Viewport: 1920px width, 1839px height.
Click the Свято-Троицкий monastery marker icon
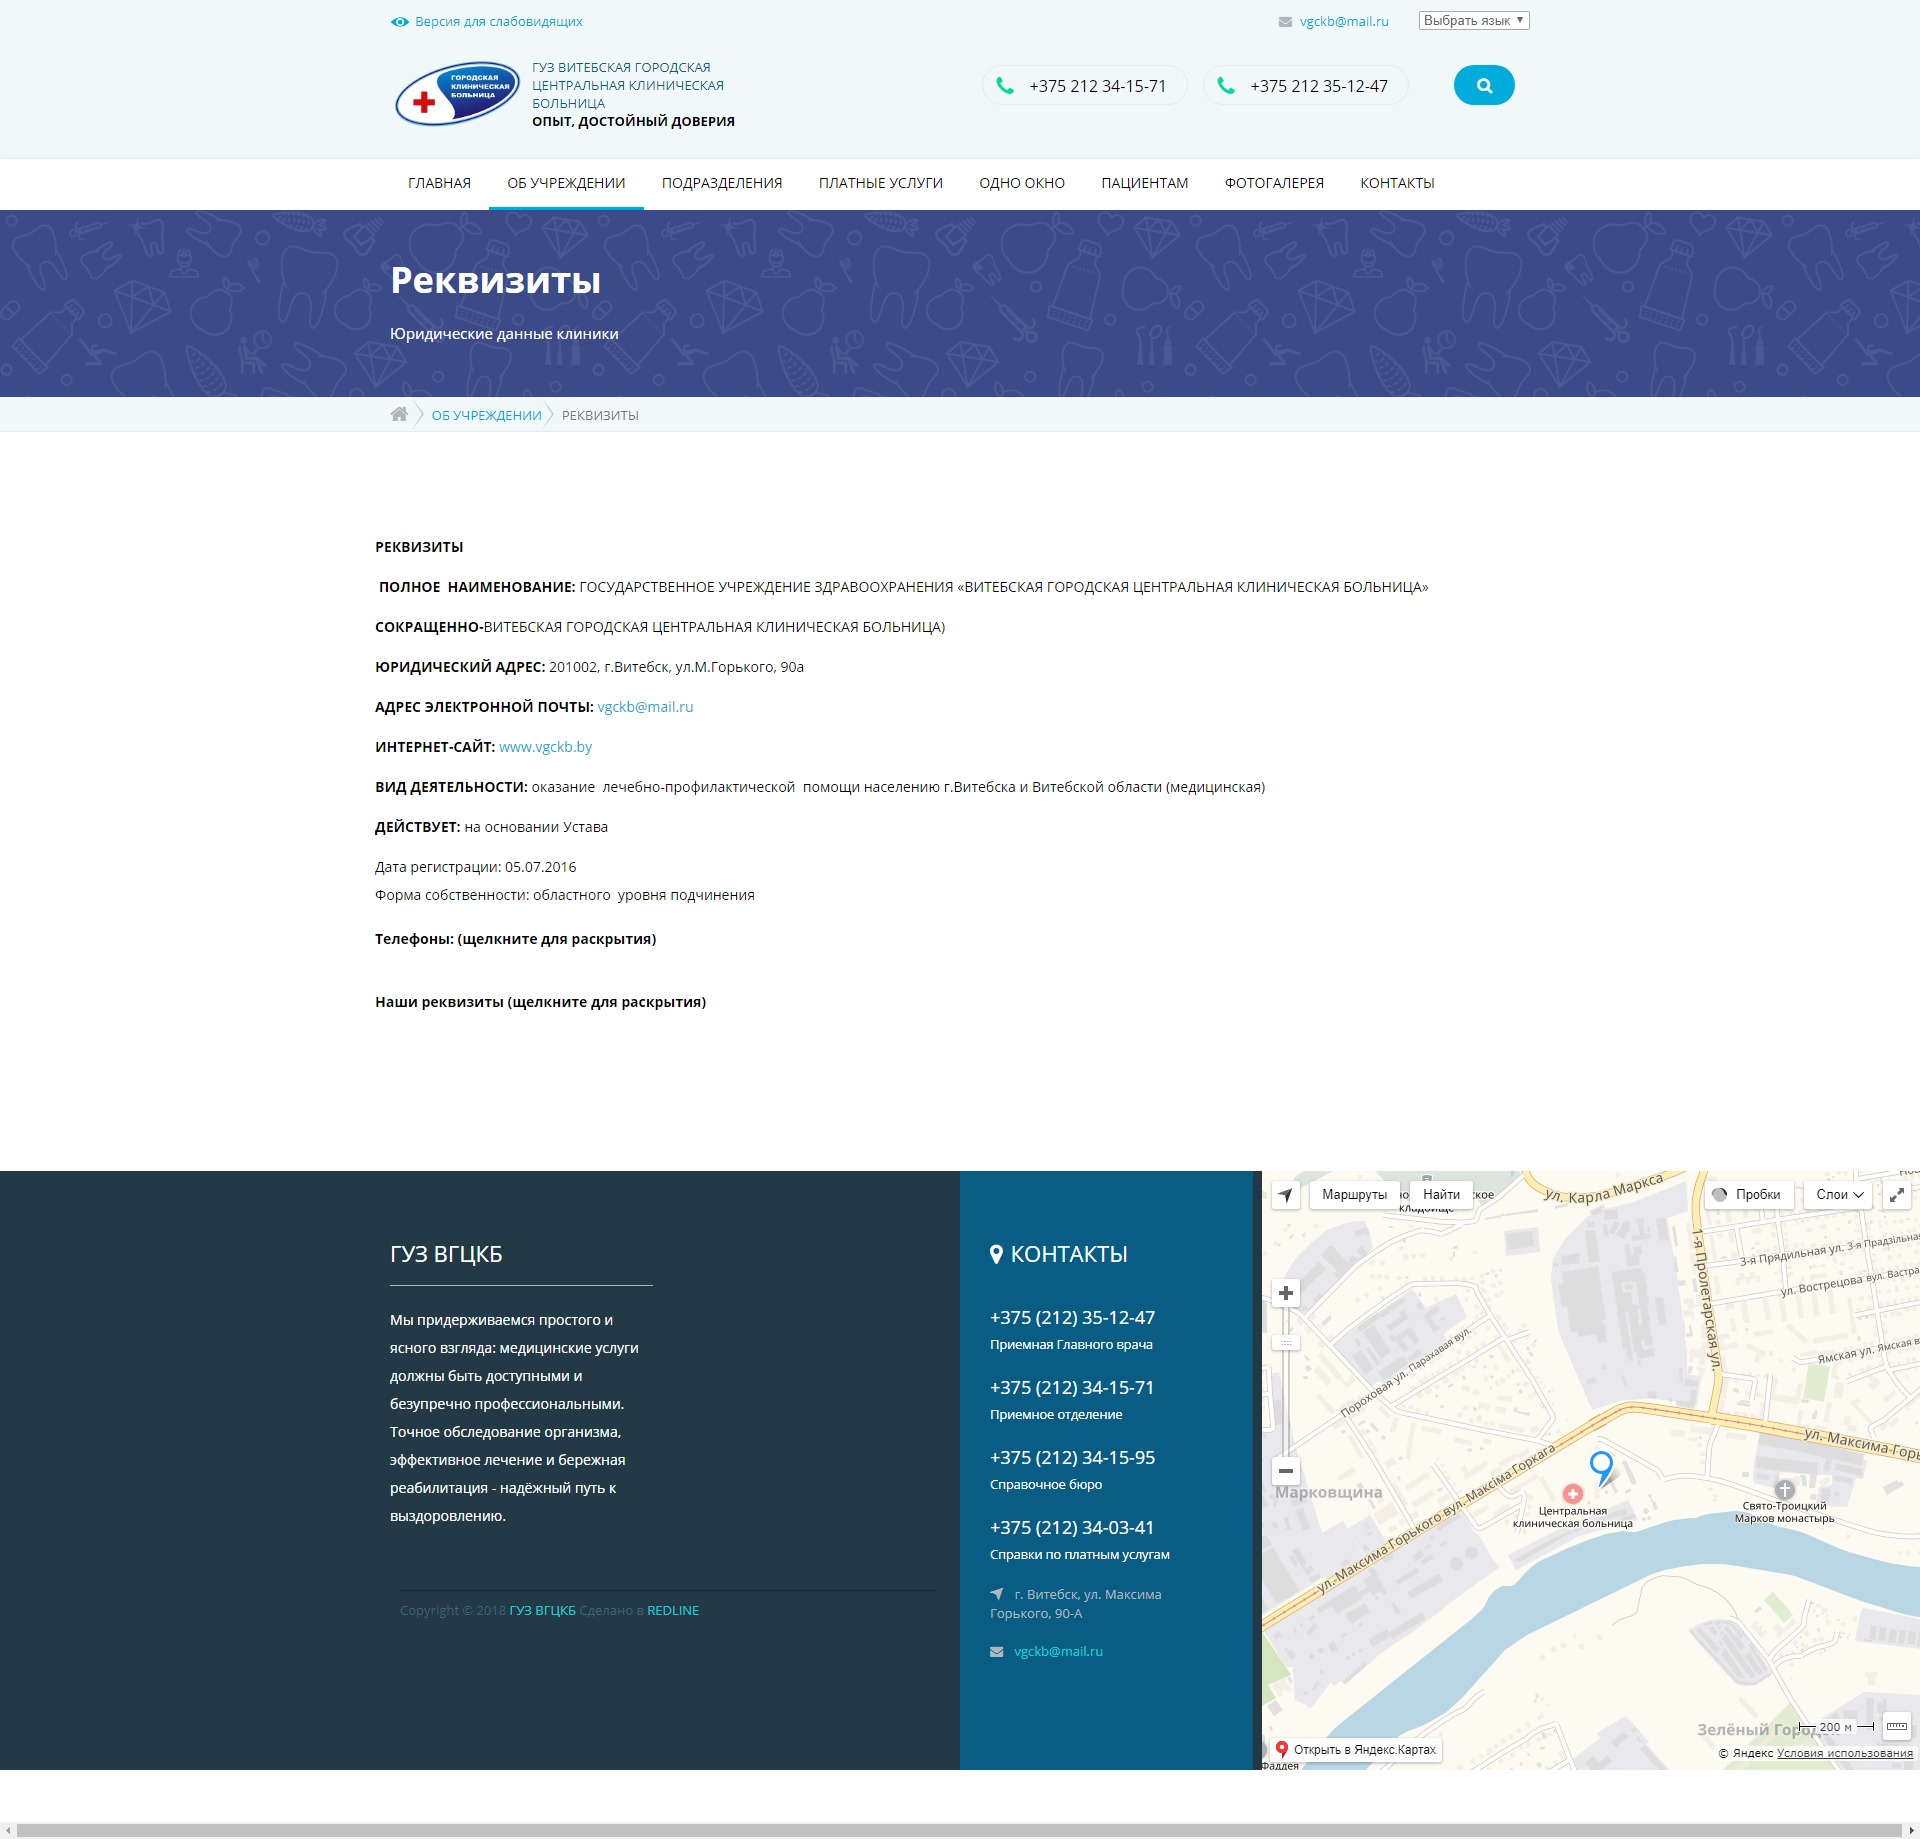[x=1785, y=1490]
